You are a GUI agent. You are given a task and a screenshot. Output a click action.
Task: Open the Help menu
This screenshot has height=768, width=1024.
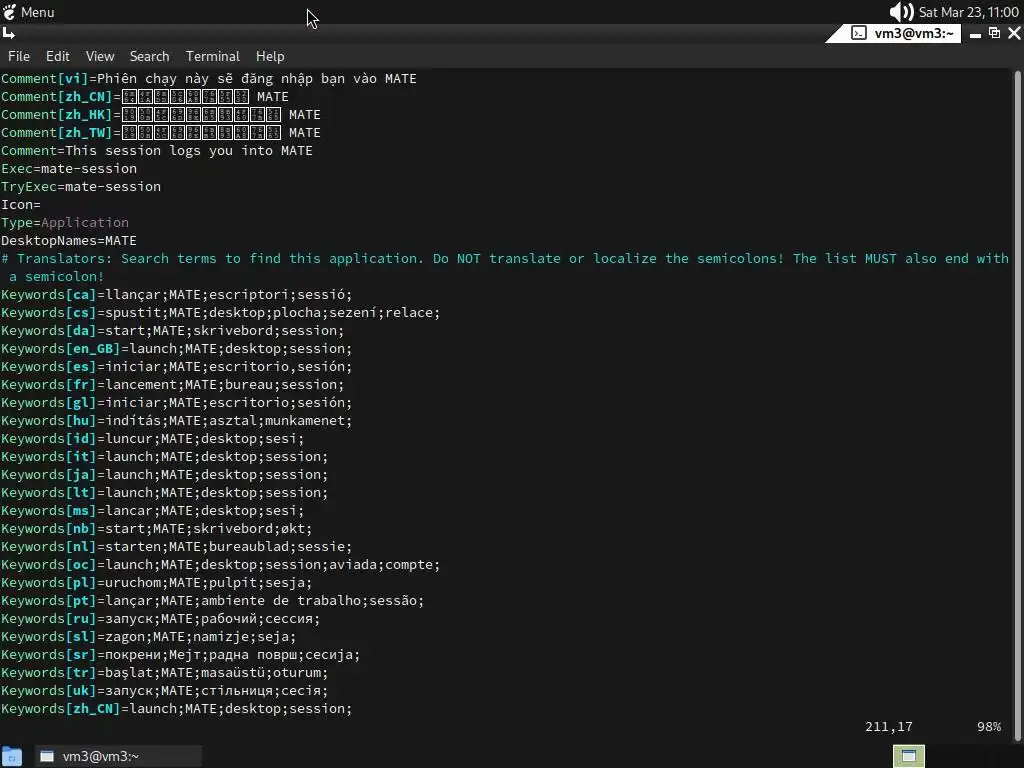click(x=270, y=56)
